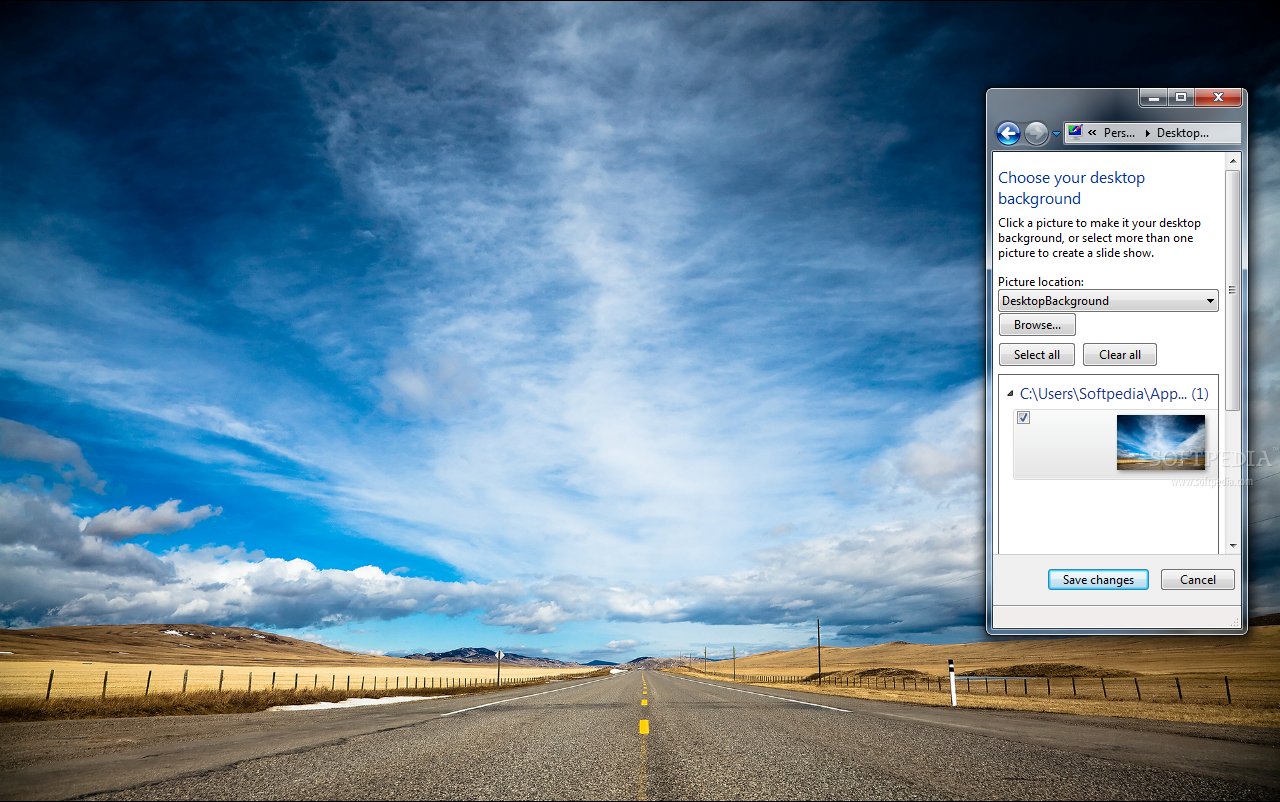The width and height of the screenshot is (1280, 802).
Task: Click the C:\Users\Softpedia\App... group header
Action: pos(1114,394)
